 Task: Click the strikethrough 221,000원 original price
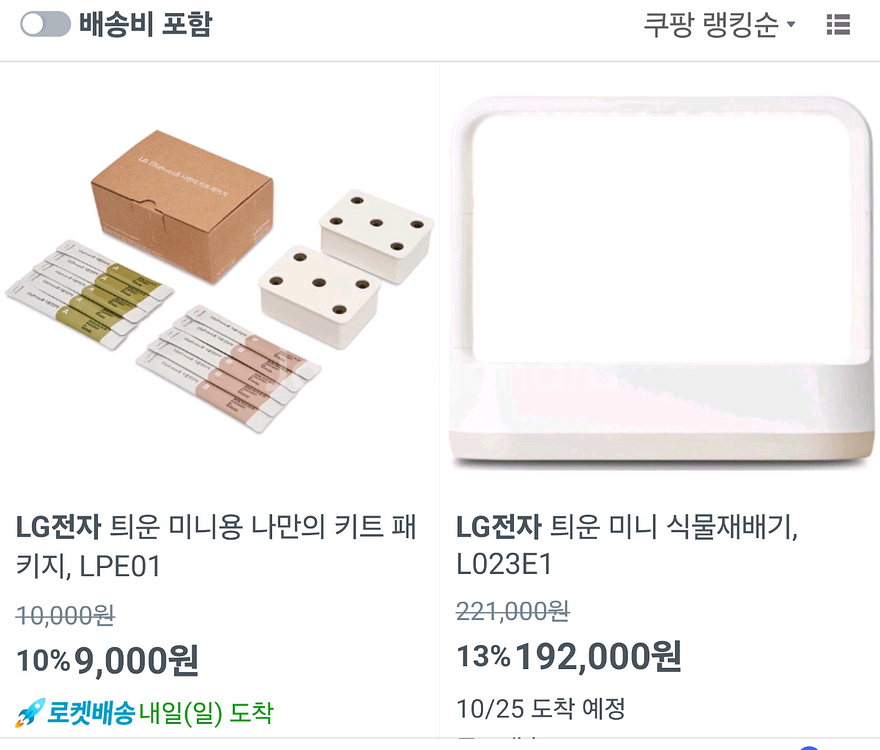[514, 612]
